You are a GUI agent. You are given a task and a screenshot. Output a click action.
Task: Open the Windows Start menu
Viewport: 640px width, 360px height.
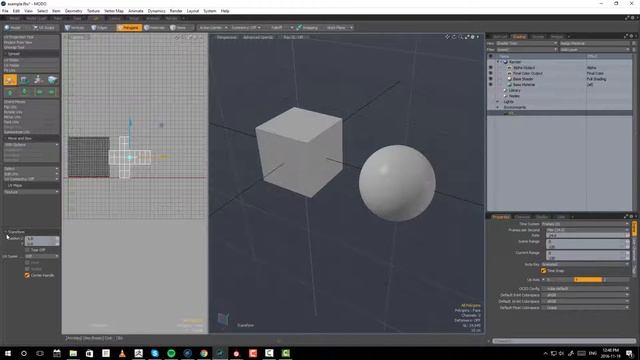[x=8, y=353]
